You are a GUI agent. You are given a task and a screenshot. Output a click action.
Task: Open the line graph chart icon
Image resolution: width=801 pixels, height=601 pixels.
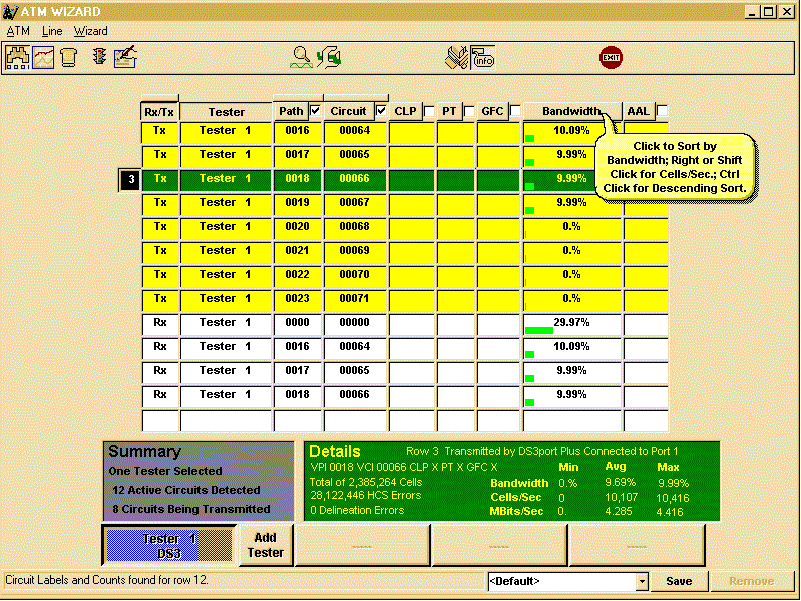pos(43,57)
